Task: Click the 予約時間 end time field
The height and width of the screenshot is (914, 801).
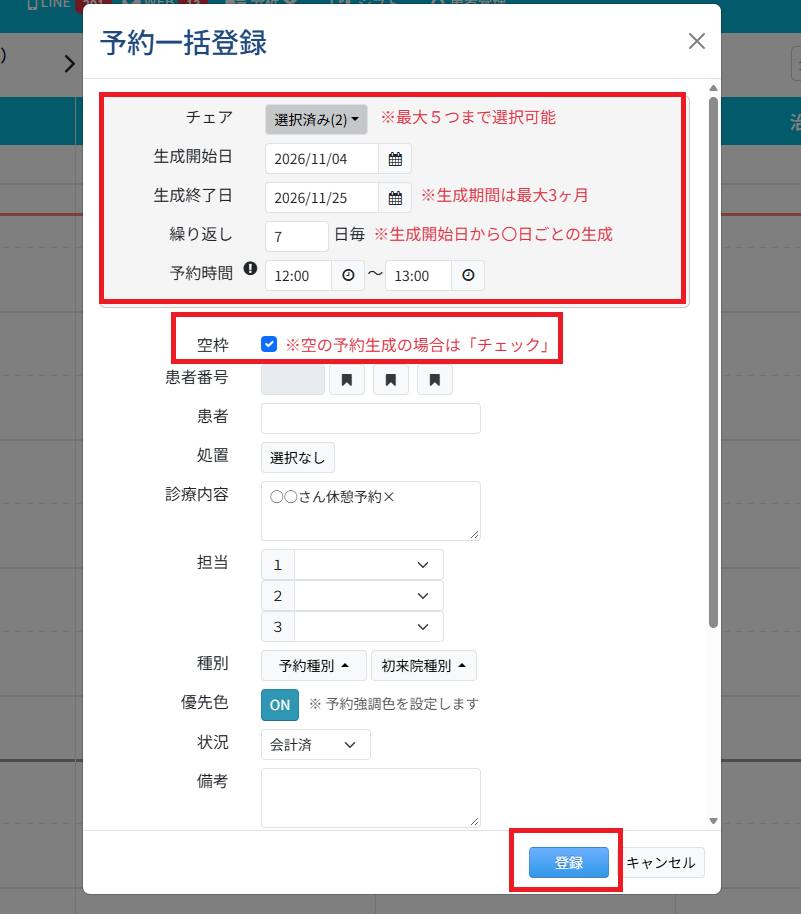Action: (419, 275)
